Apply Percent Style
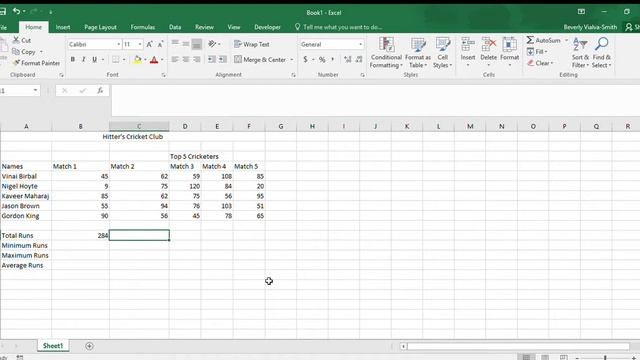The height and width of the screenshot is (360, 640). (x=322, y=60)
